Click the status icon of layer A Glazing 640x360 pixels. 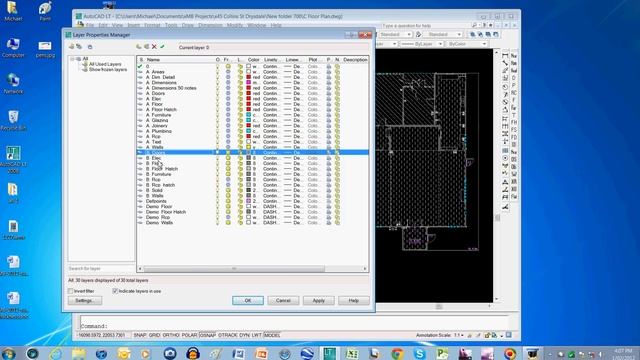(x=140, y=120)
